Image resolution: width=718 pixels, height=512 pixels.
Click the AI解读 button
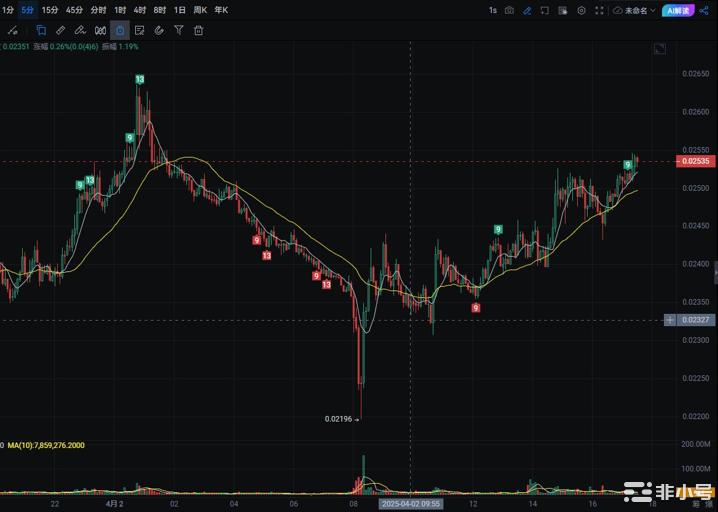(677, 10)
